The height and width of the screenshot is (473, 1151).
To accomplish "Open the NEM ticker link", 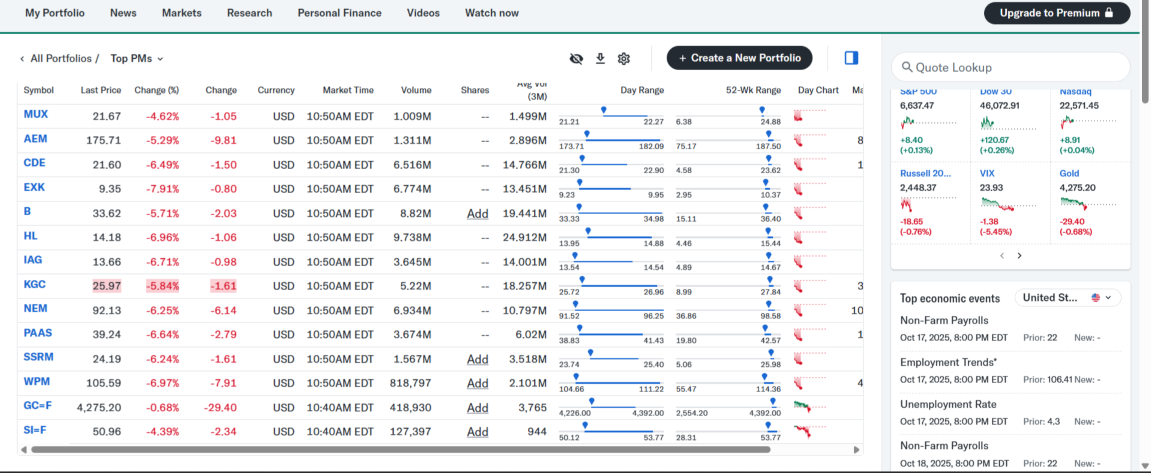I will click(x=35, y=309).
